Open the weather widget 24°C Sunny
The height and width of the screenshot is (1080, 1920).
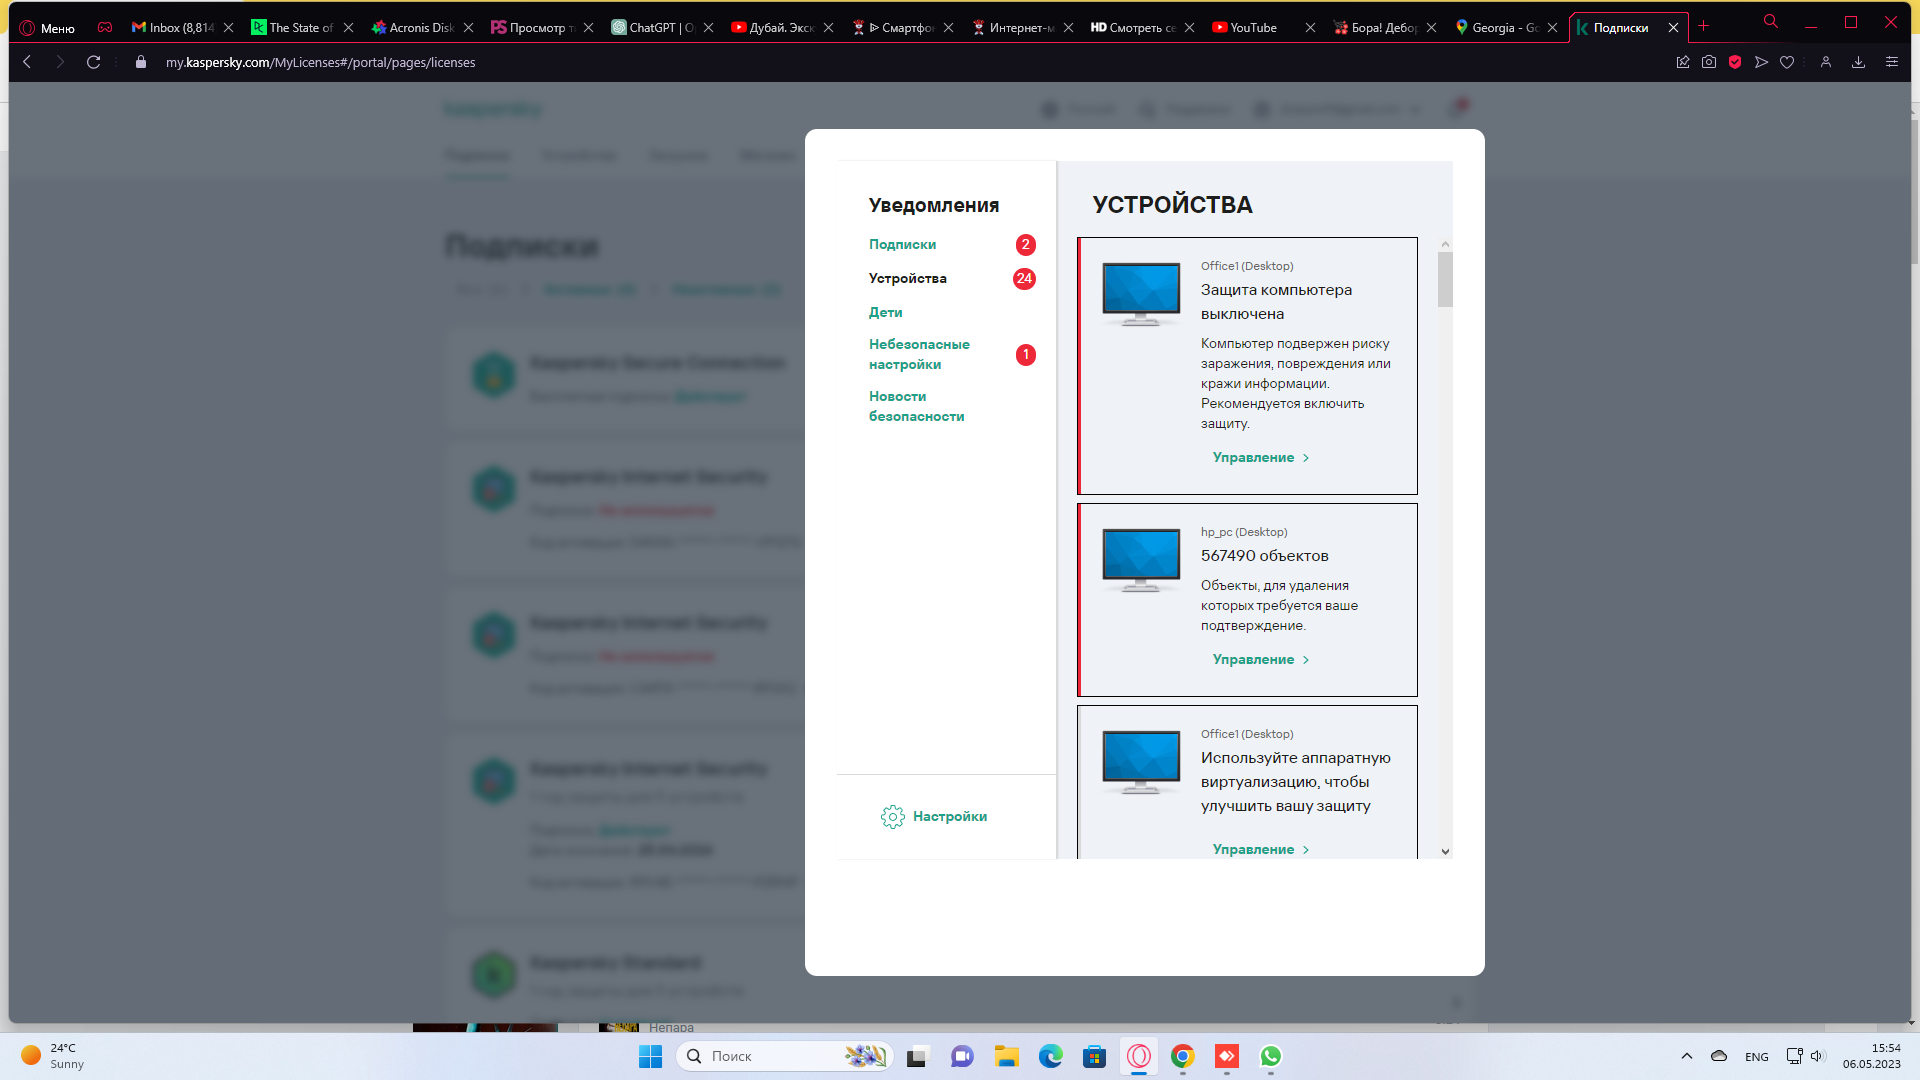click(53, 1056)
